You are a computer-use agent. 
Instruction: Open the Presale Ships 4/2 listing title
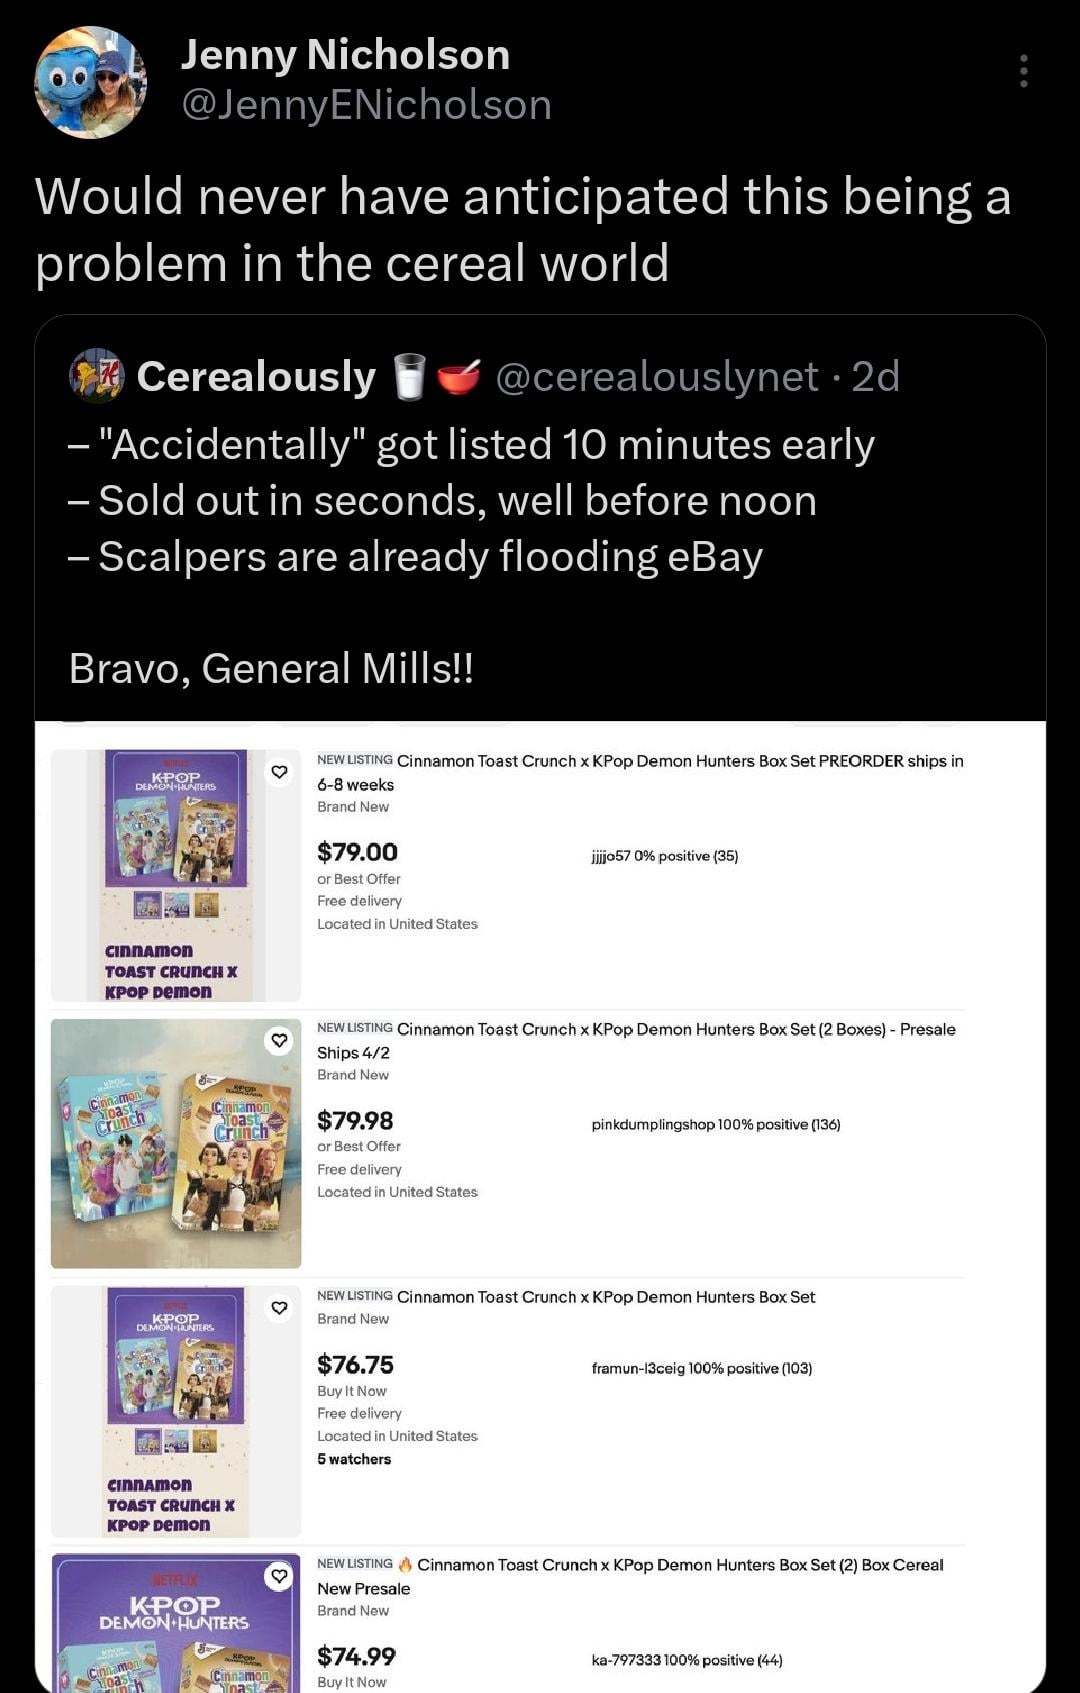click(636, 1040)
